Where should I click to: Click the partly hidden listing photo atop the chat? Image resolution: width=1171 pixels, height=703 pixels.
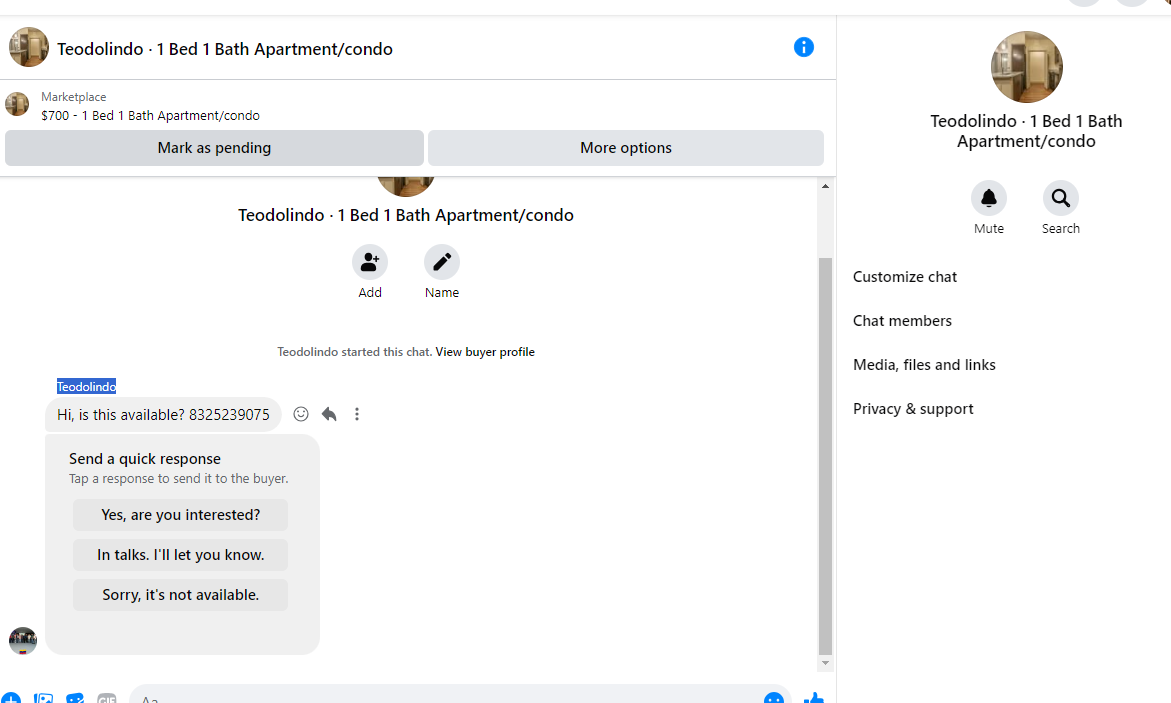coord(406,187)
